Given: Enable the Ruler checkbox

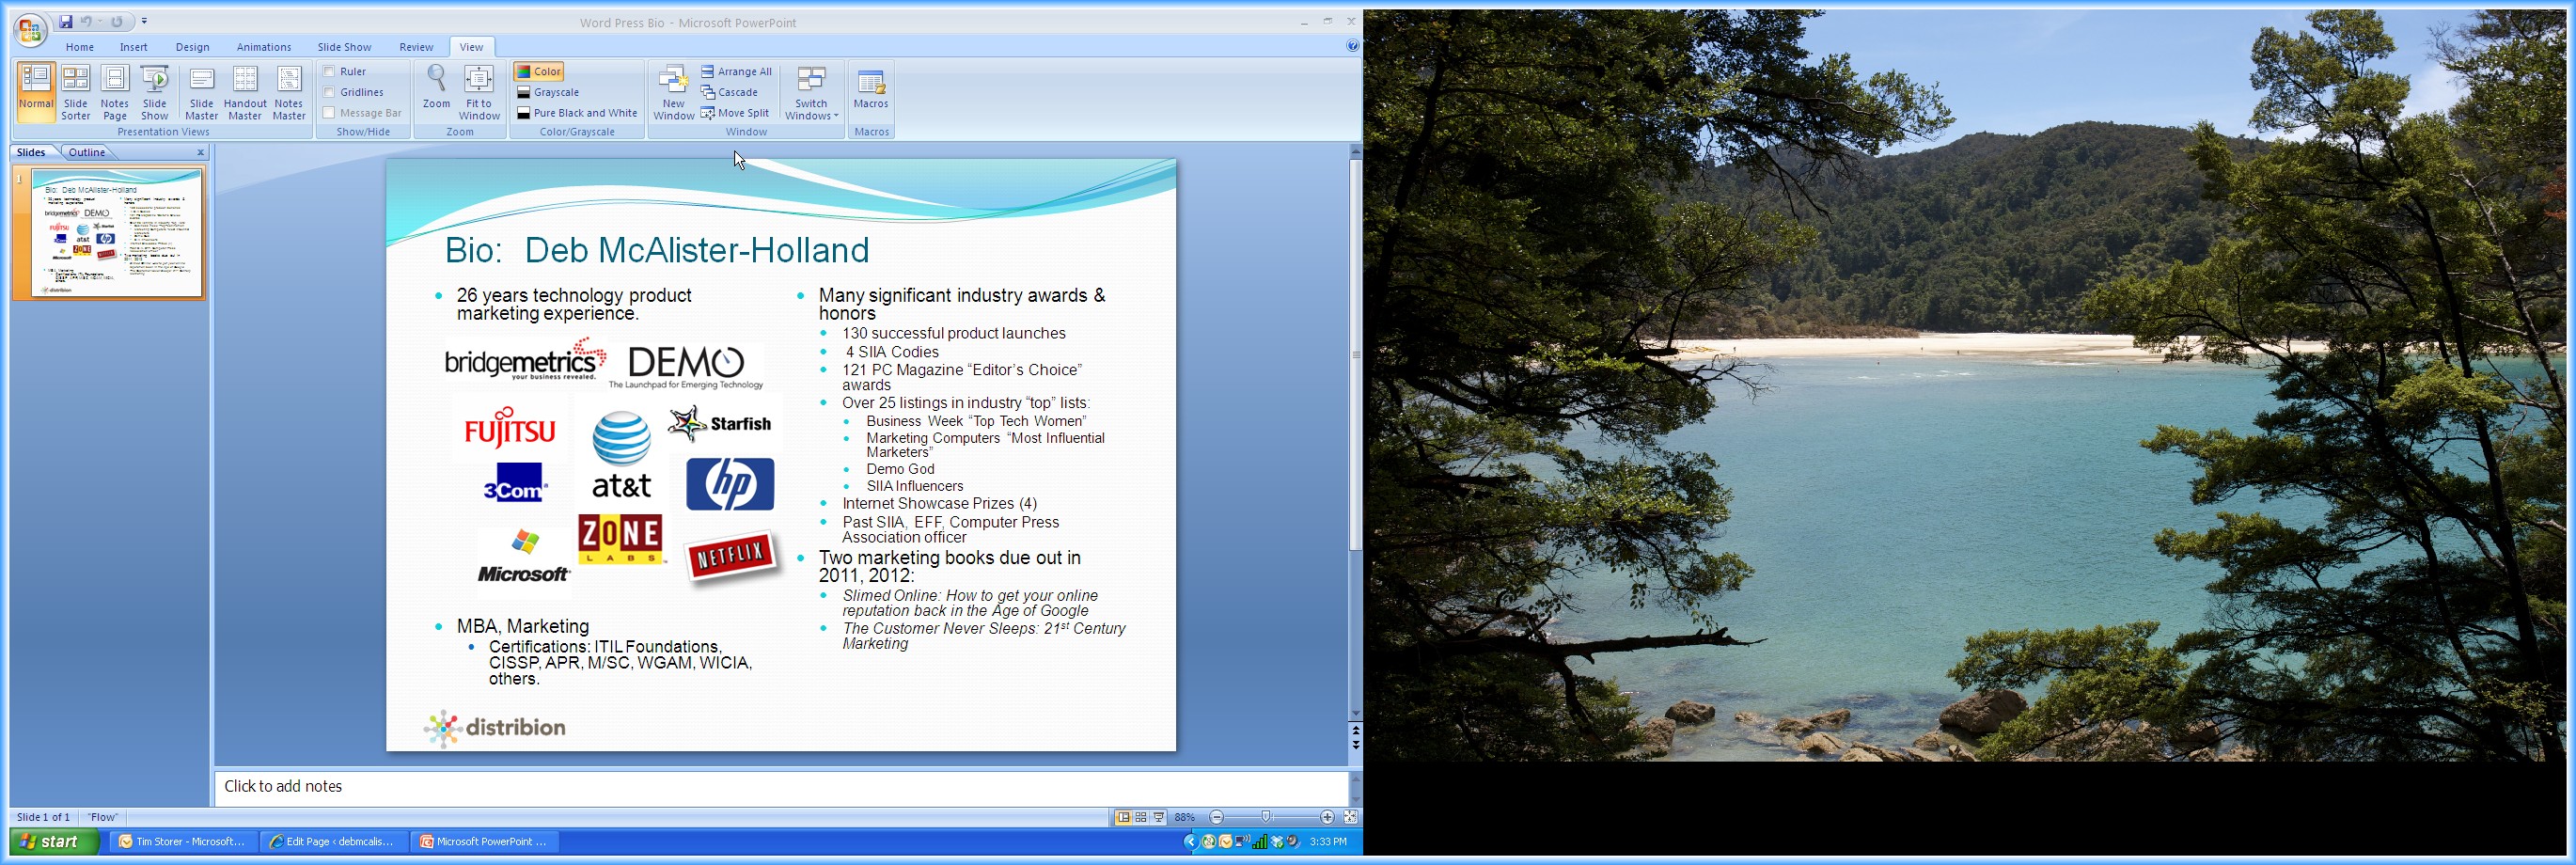Looking at the screenshot, I should (329, 71).
